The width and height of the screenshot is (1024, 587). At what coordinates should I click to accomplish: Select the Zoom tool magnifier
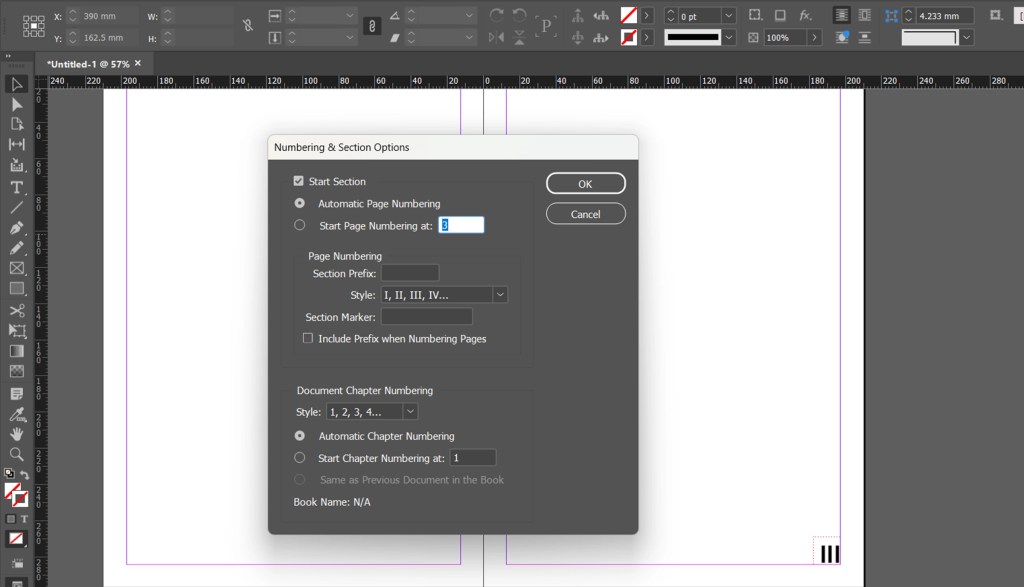coord(16,454)
